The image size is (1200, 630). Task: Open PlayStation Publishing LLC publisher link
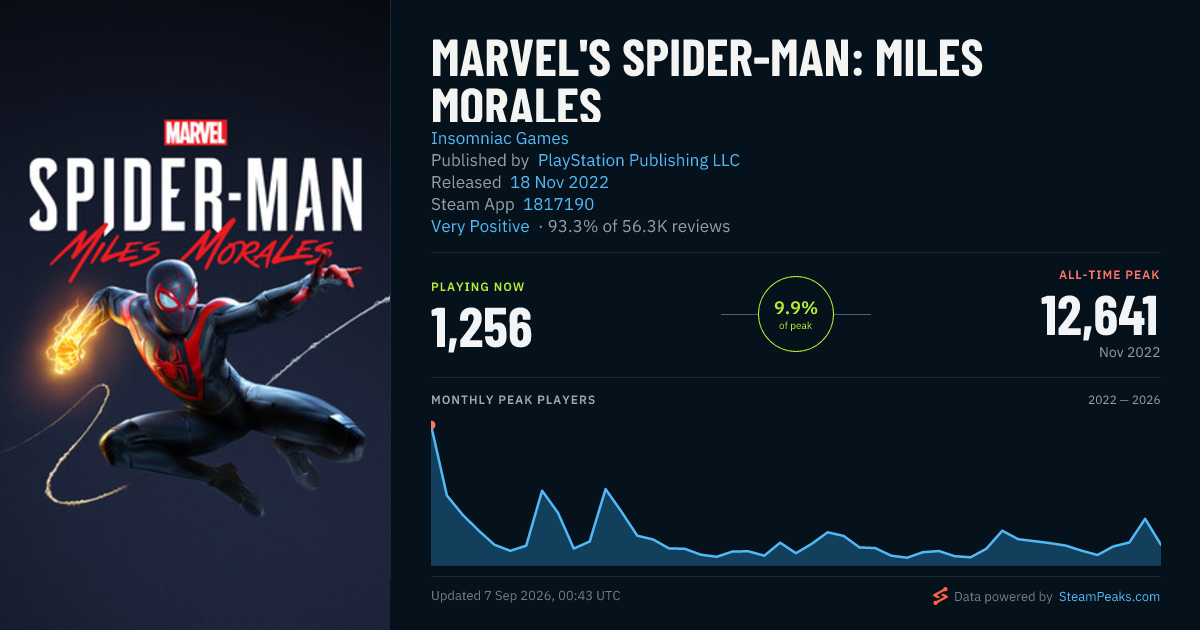pos(639,160)
